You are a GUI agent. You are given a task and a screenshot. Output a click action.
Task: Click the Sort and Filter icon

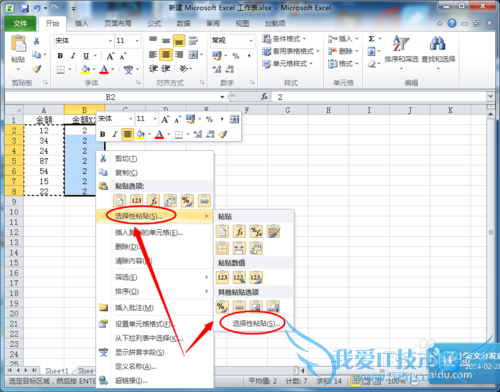[401, 44]
